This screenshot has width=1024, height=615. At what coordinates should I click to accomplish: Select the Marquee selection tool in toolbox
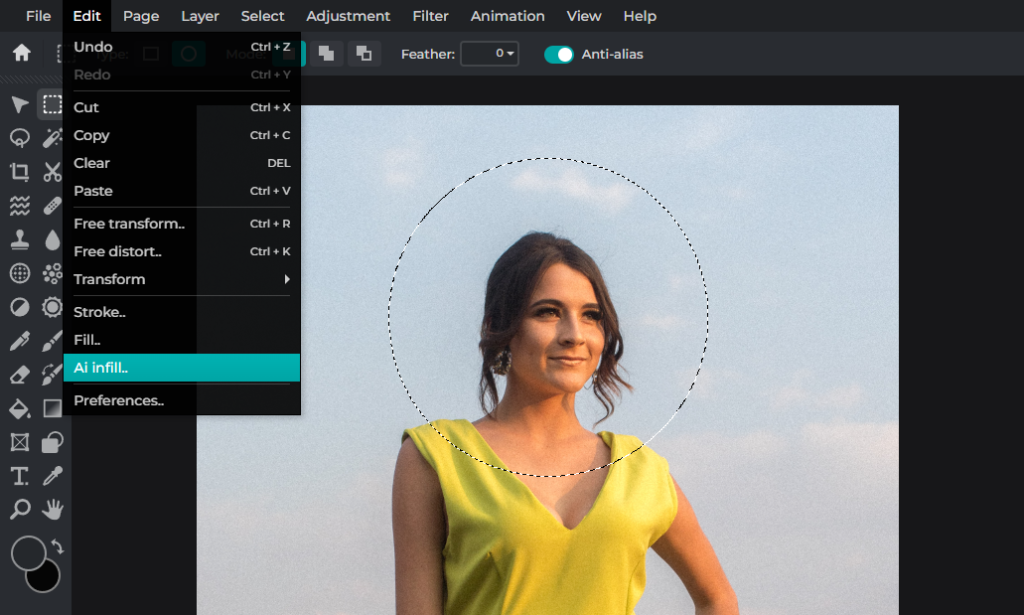[52, 104]
